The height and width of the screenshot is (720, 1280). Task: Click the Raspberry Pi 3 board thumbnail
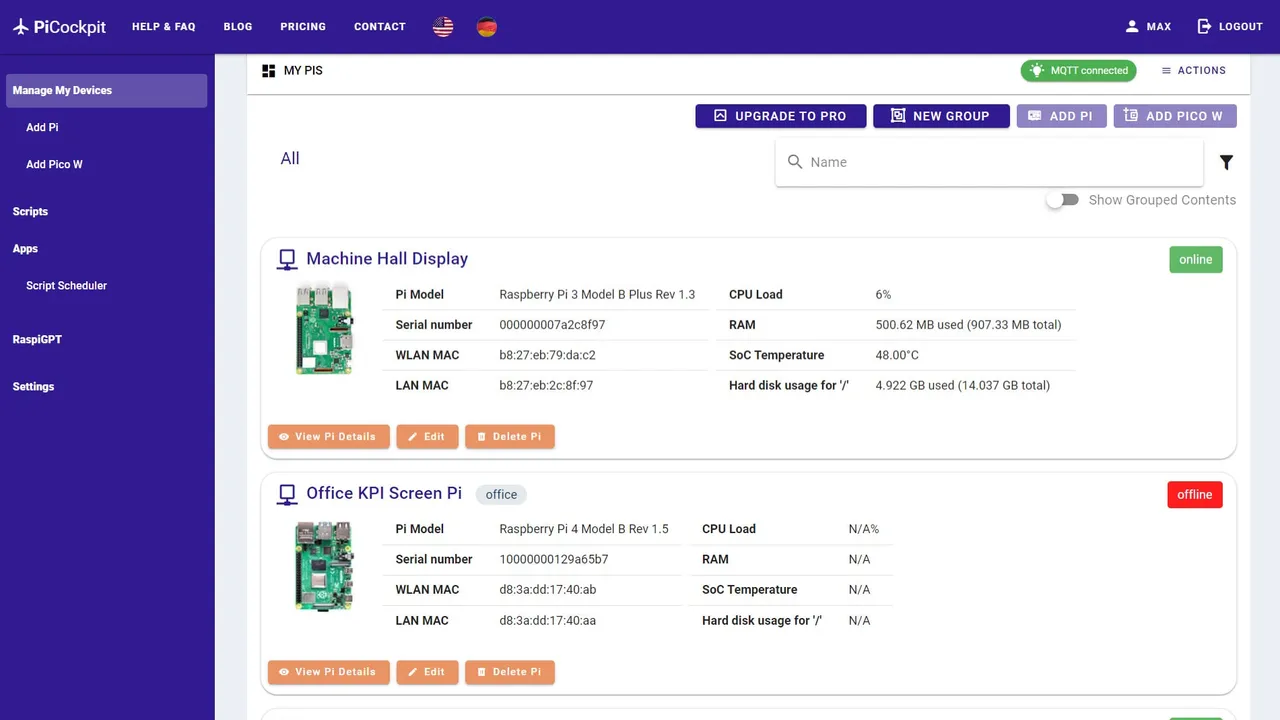[324, 330]
